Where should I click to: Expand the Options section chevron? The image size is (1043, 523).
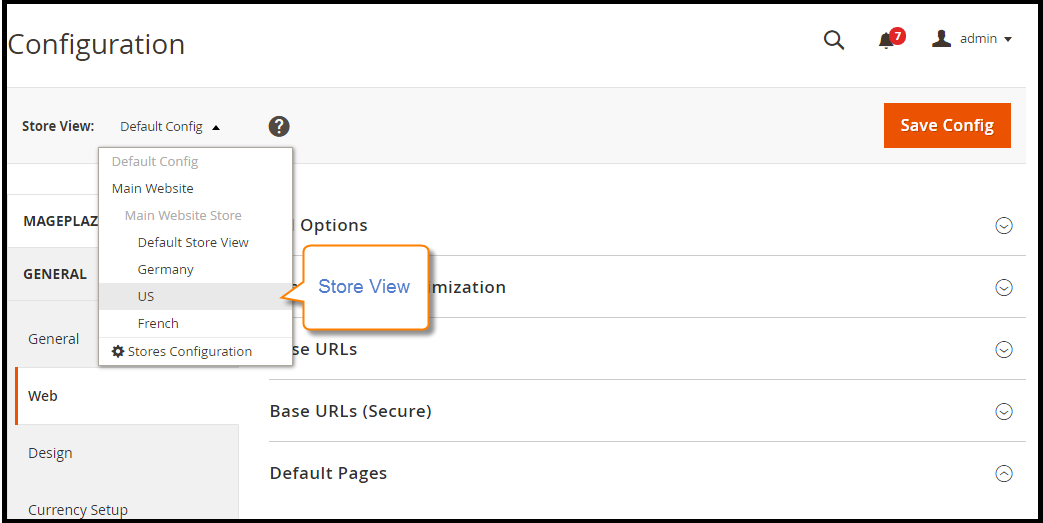click(x=1004, y=226)
